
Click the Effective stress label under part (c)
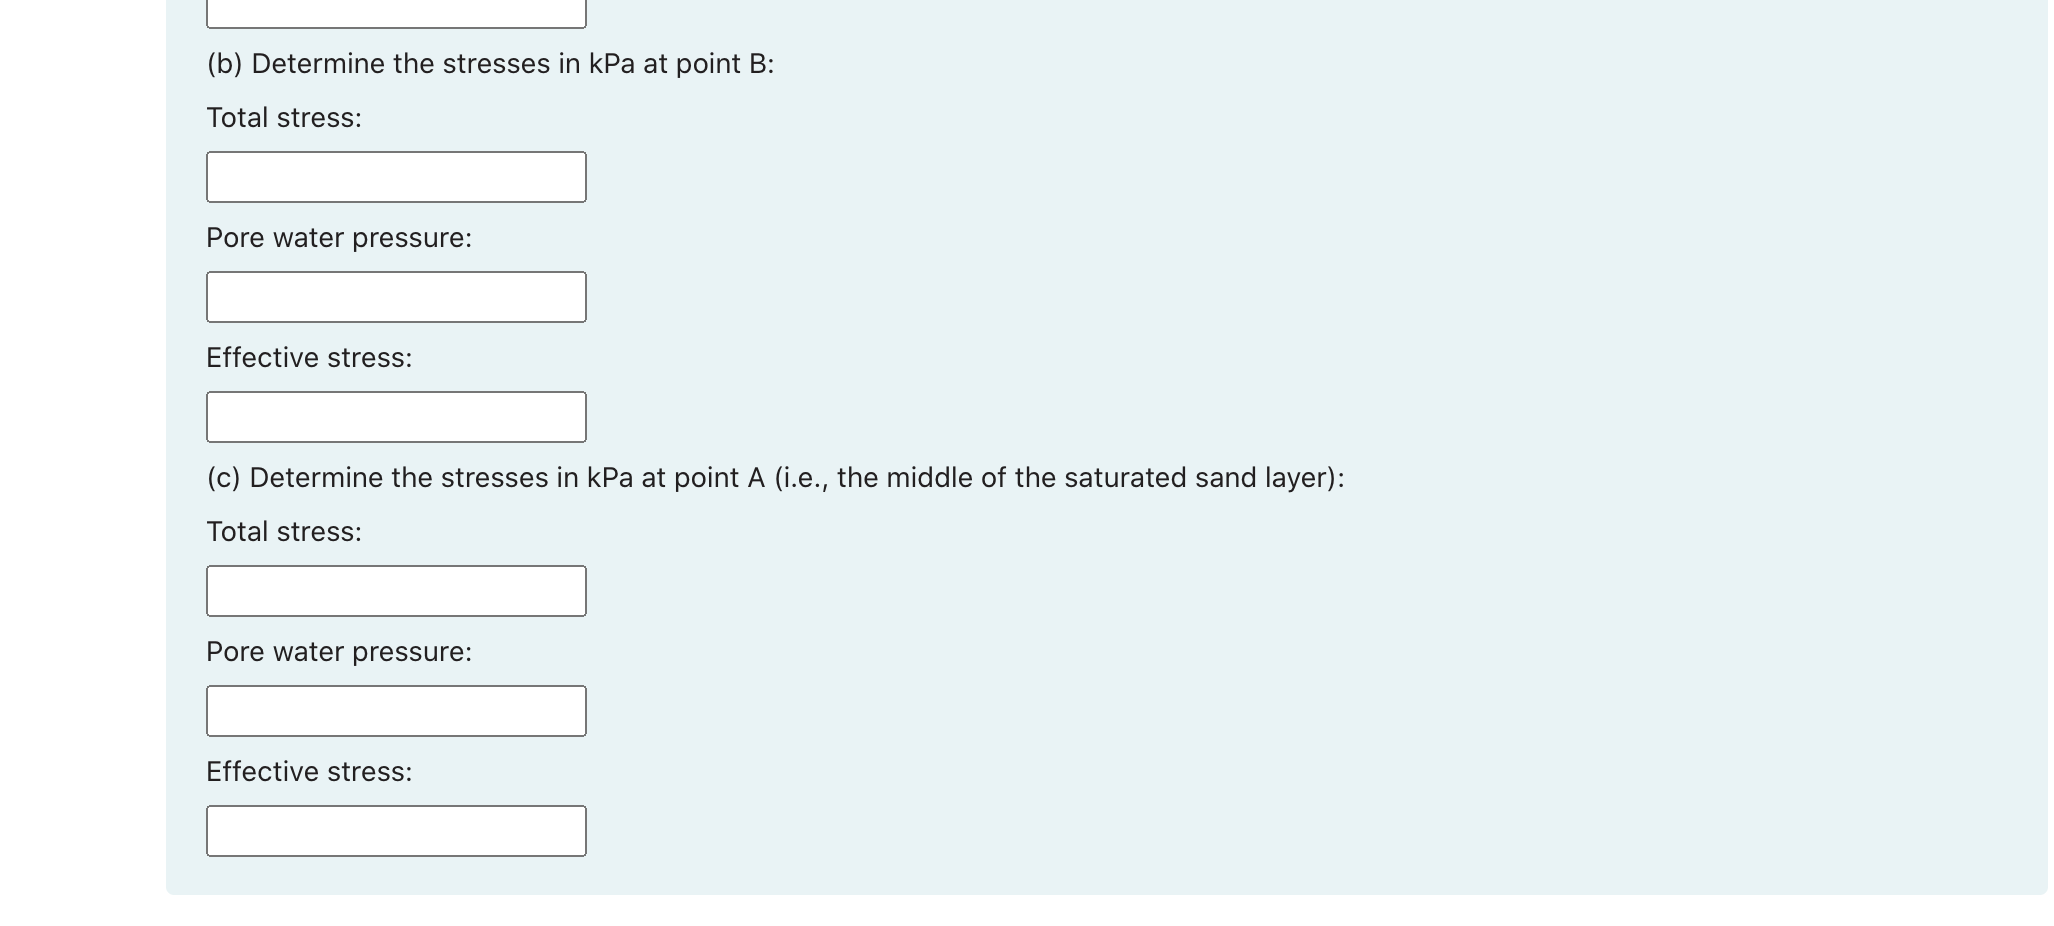click(309, 771)
